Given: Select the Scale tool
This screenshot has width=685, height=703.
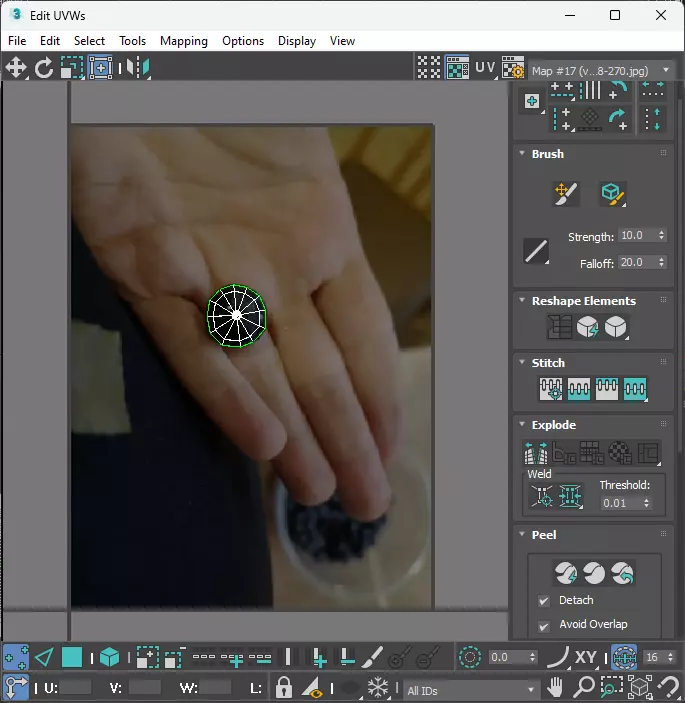Looking at the screenshot, I should [72, 68].
